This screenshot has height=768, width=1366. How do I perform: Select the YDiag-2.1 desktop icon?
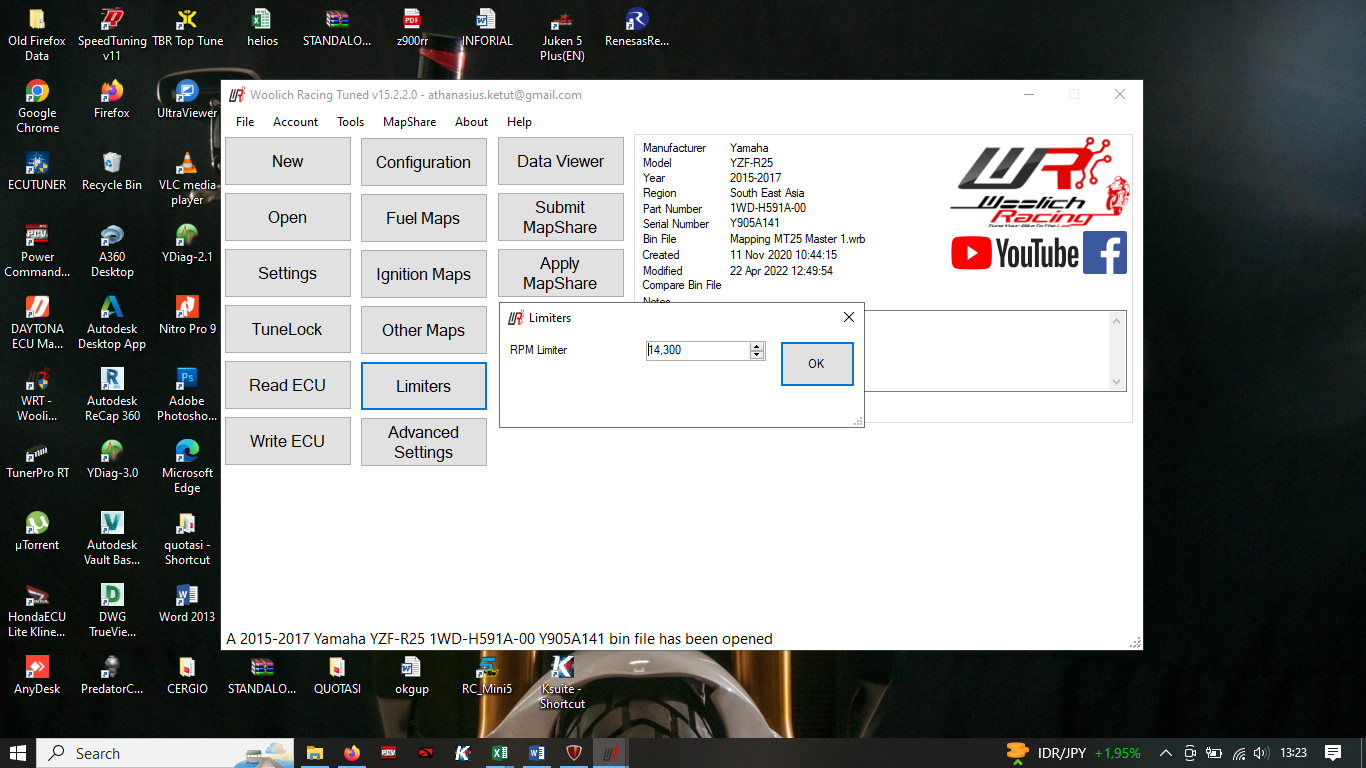[x=187, y=242]
